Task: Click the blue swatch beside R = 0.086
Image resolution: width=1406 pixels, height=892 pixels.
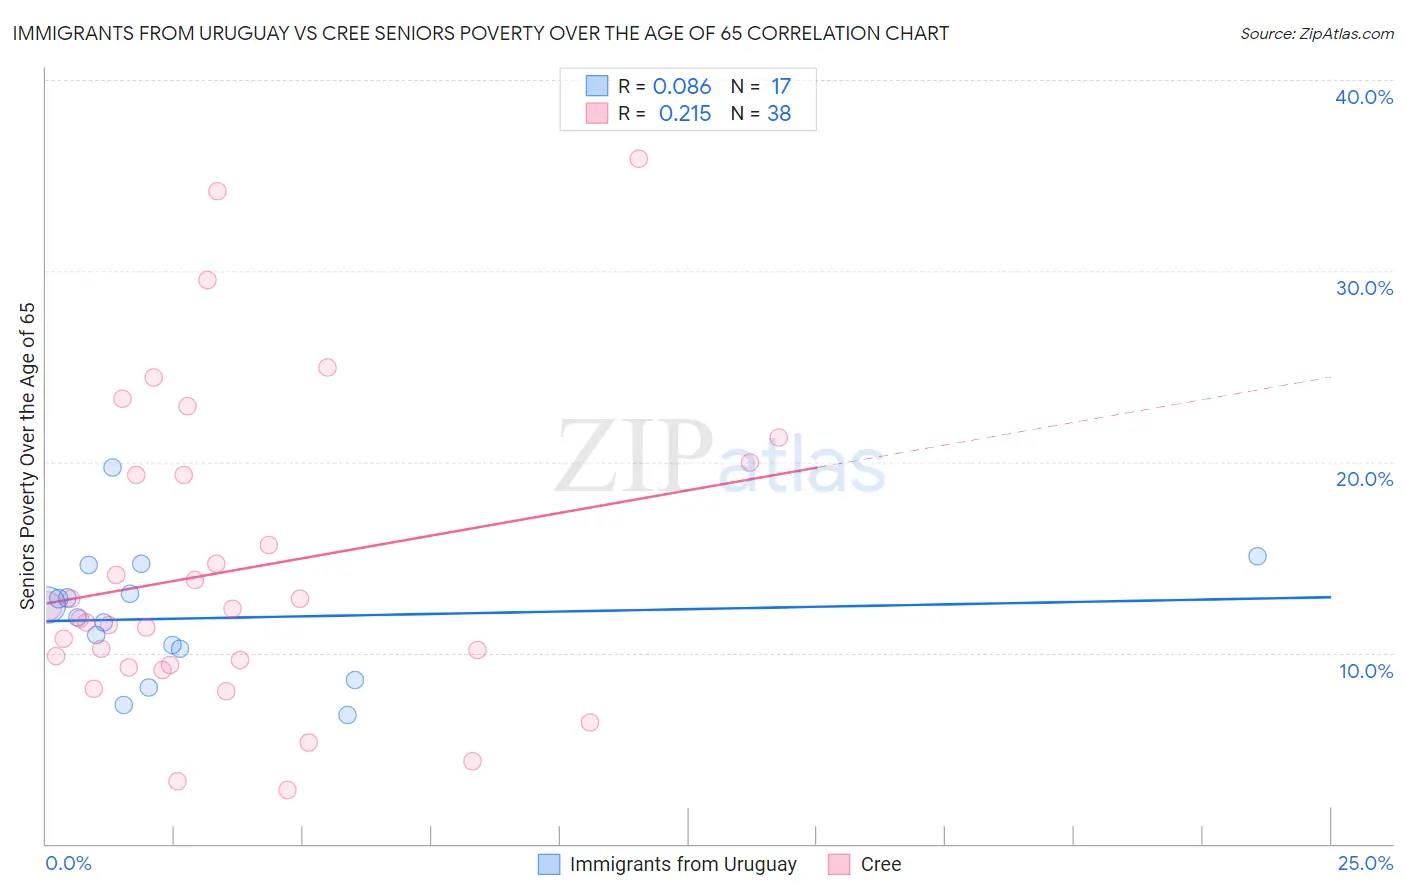Action: coord(597,86)
